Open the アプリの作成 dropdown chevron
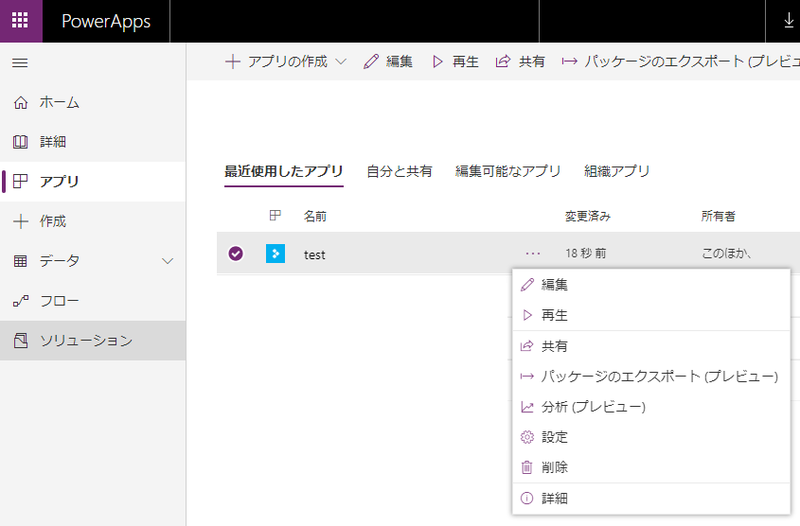Image resolution: width=800 pixels, height=526 pixels. 341,62
